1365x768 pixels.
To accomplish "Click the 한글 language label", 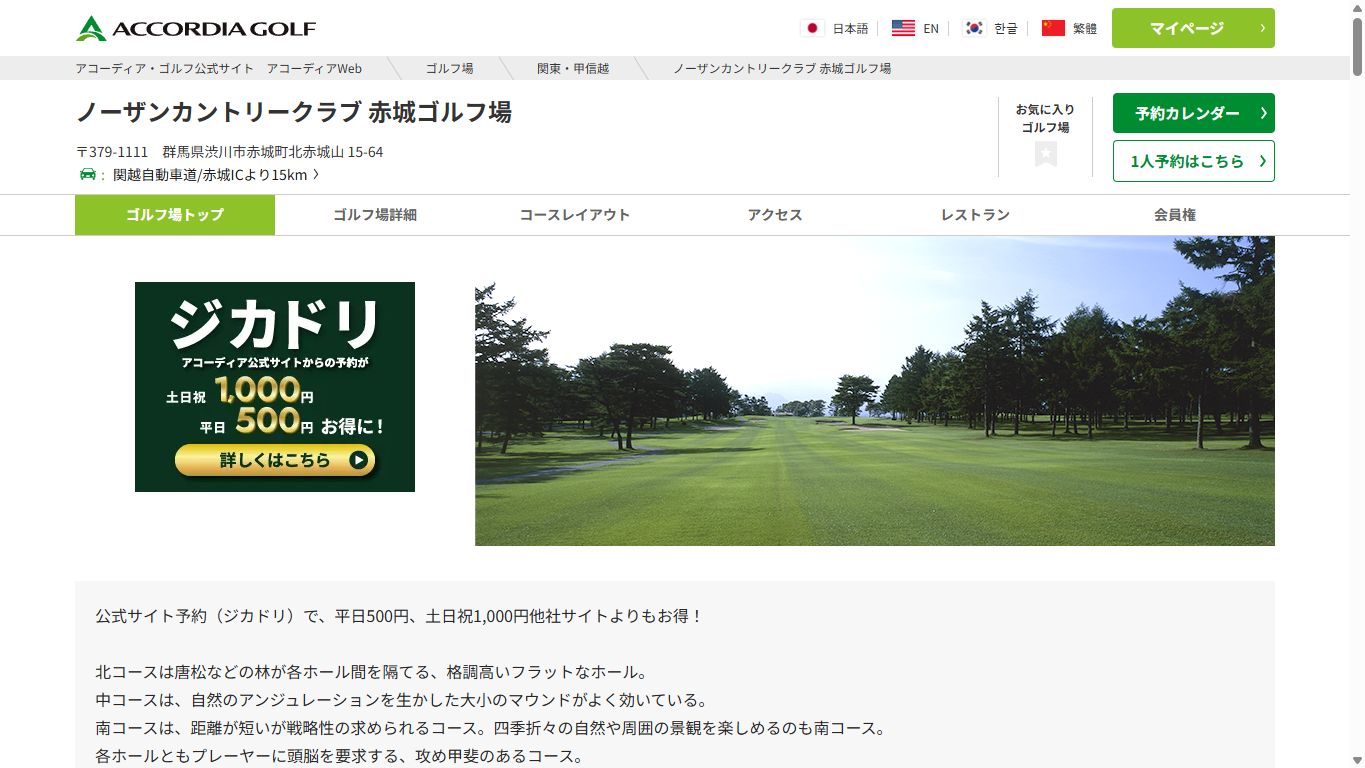I will [x=1006, y=28].
